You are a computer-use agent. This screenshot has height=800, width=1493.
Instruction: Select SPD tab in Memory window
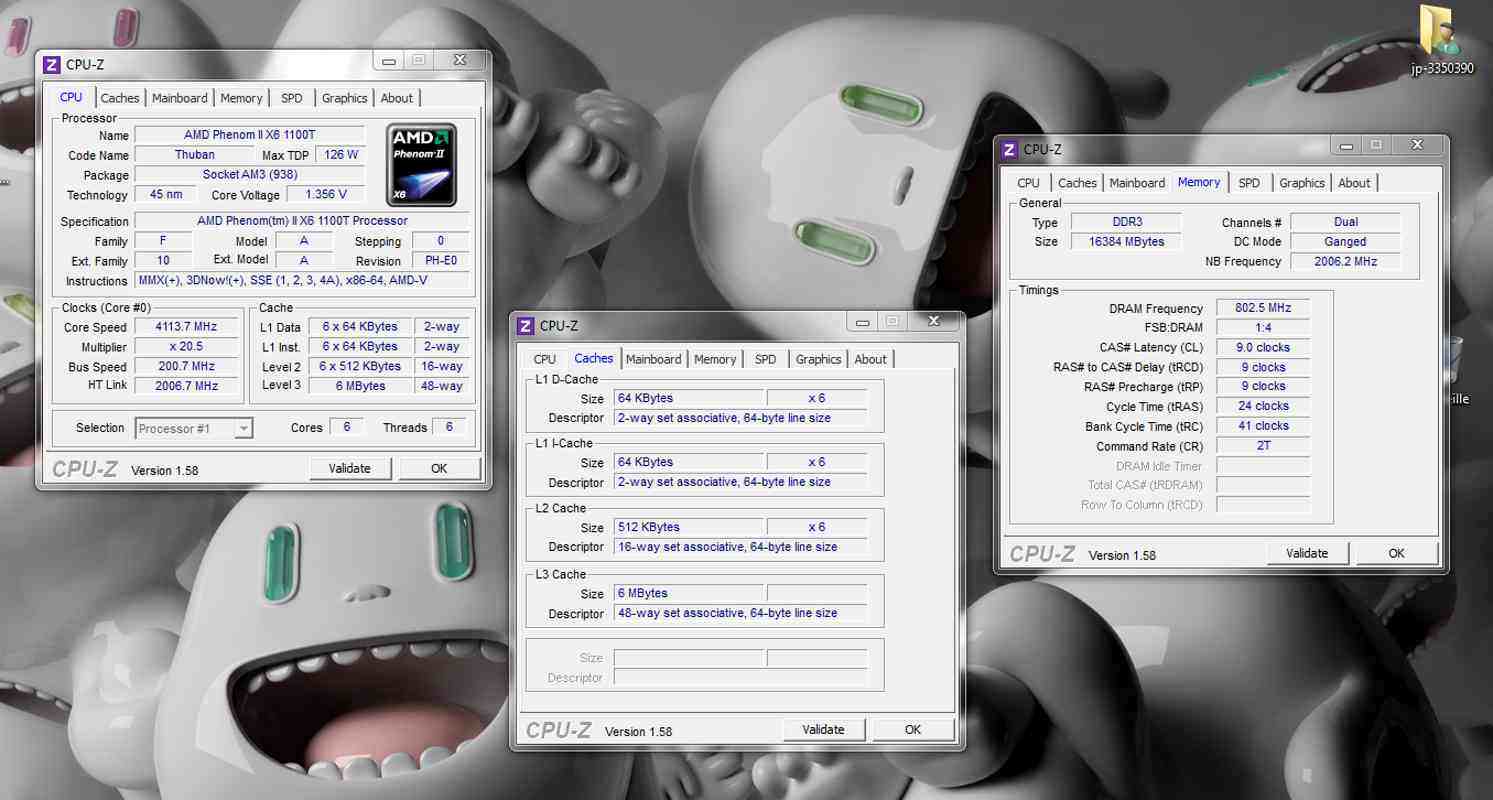pyautogui.click(x=1249, y=183)
